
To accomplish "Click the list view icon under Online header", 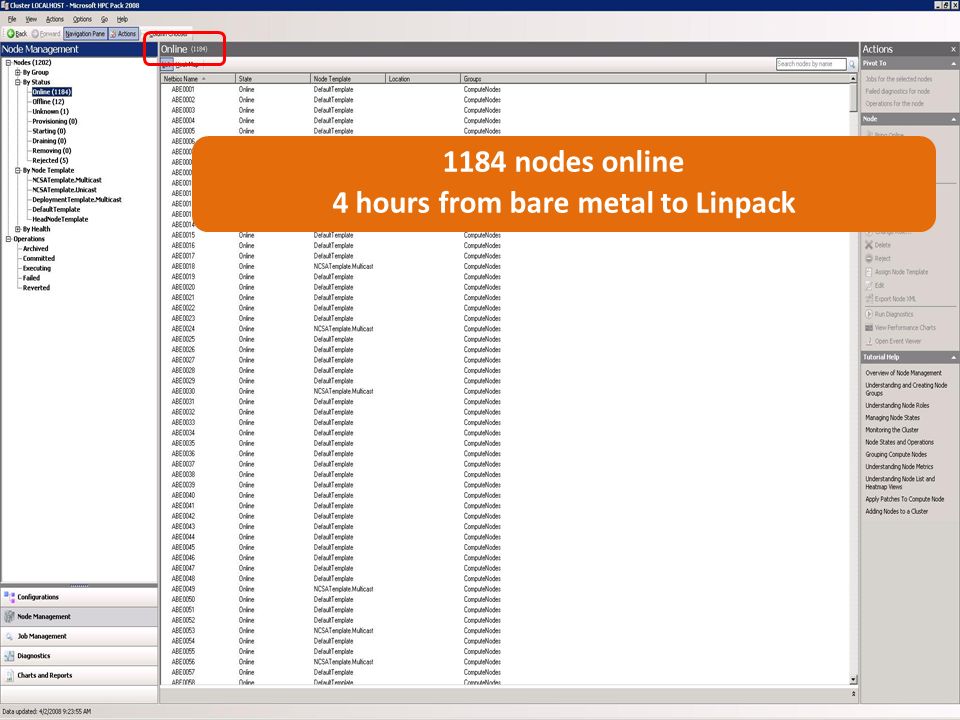I will click(167, 64).
